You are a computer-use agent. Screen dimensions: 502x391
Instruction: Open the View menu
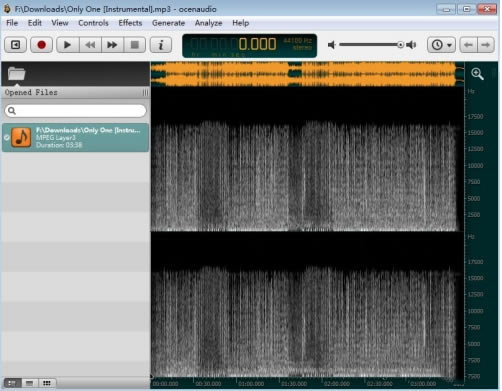point(60,23)
